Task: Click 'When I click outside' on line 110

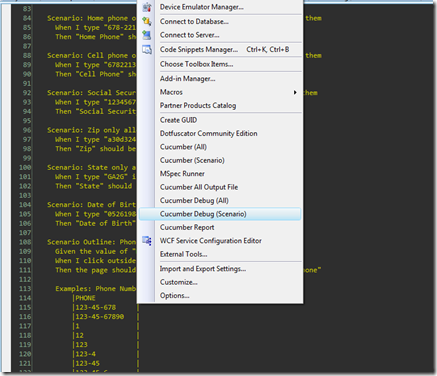Action: tap(96, 261)
